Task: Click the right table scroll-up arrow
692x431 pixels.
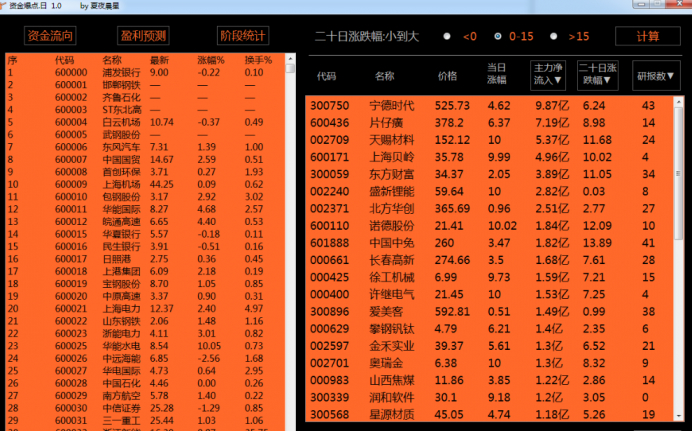Action: [x=679, y=102]
